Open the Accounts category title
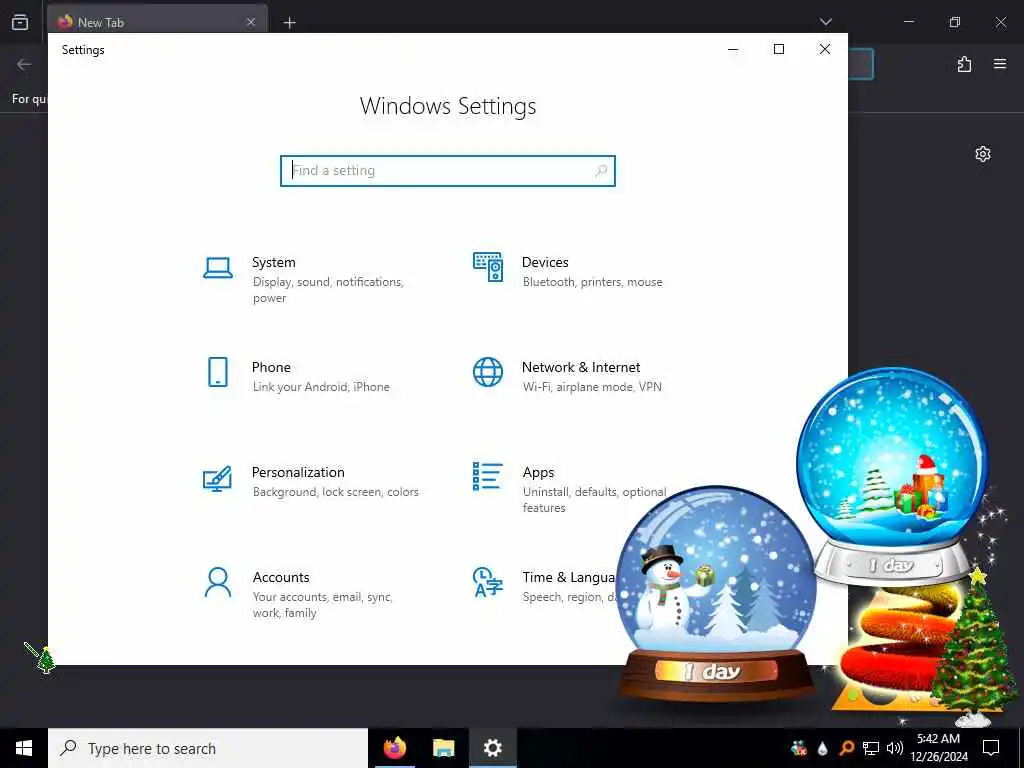1024x768 pixels. [281, 577]
